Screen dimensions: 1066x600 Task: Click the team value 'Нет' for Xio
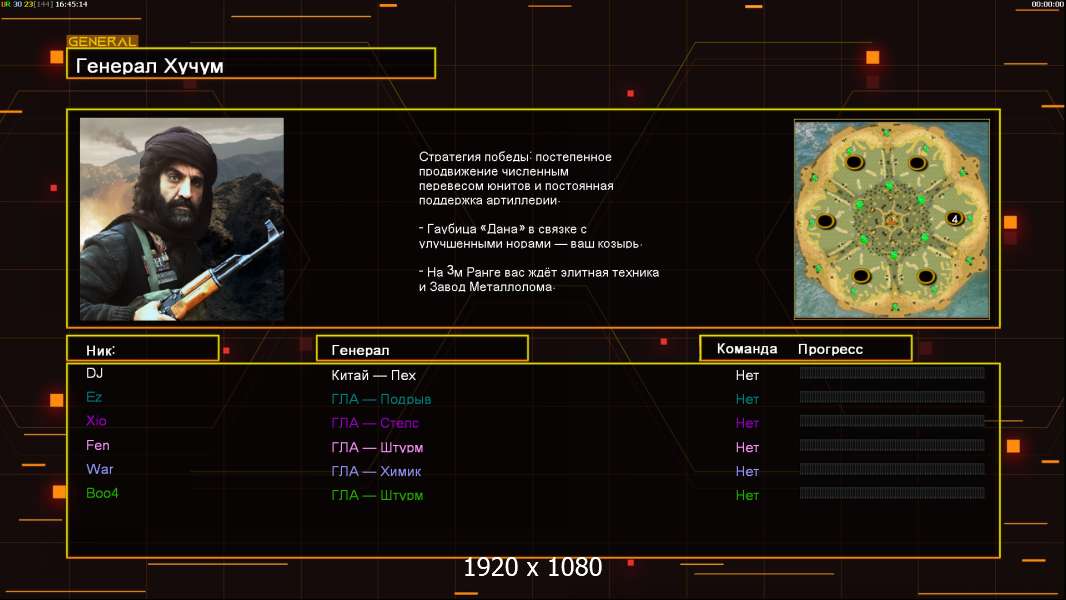click(x=746, y=423)
